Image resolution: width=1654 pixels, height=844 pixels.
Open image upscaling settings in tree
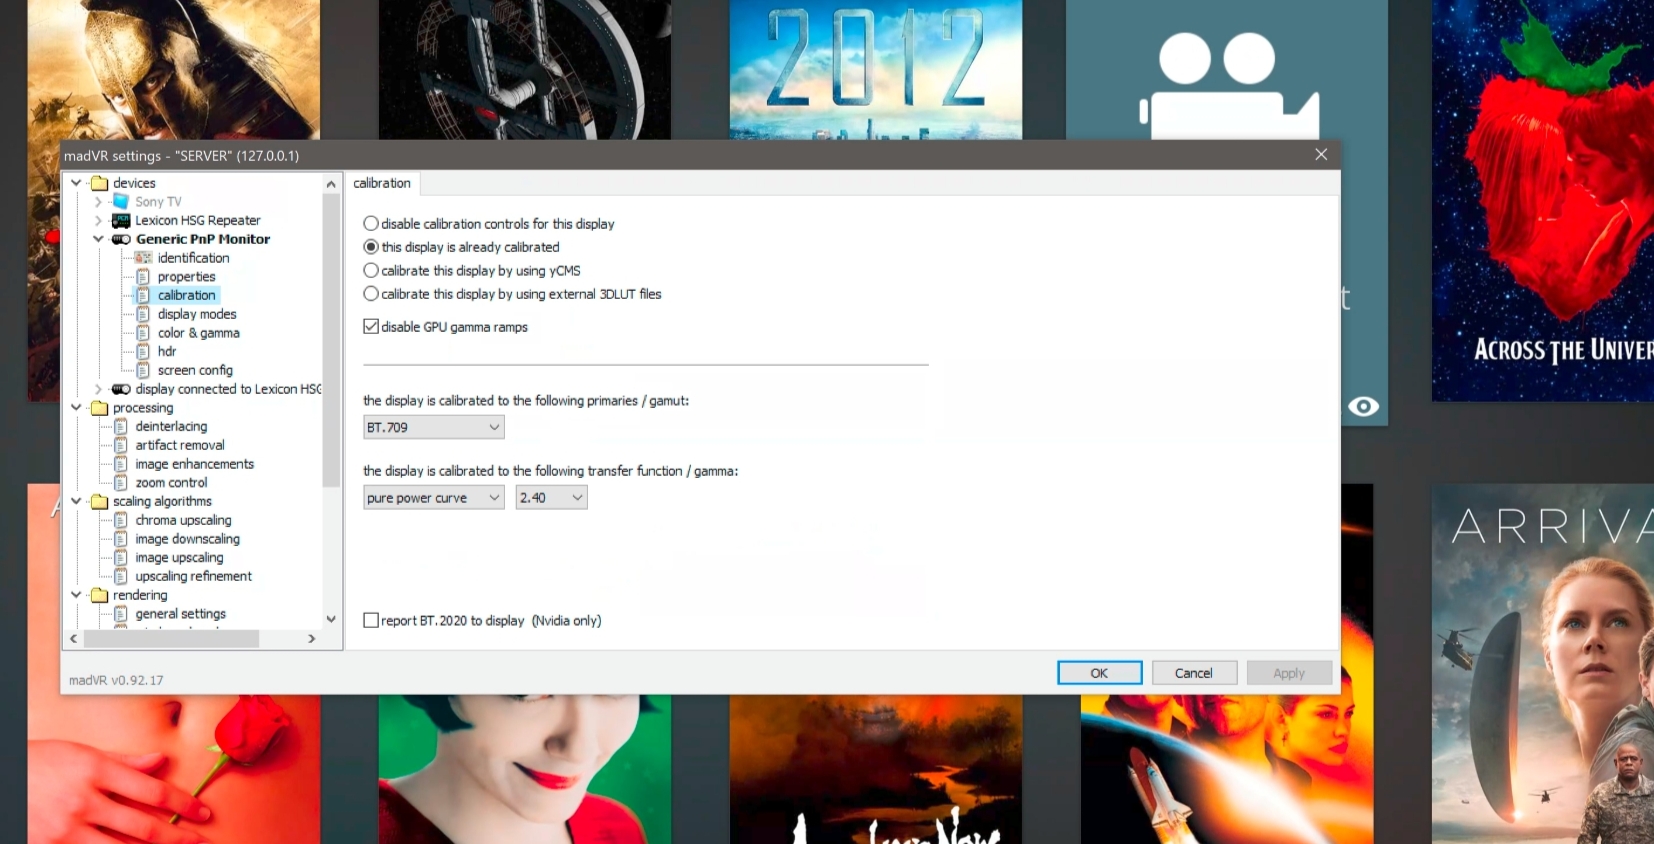pos(179,558)
